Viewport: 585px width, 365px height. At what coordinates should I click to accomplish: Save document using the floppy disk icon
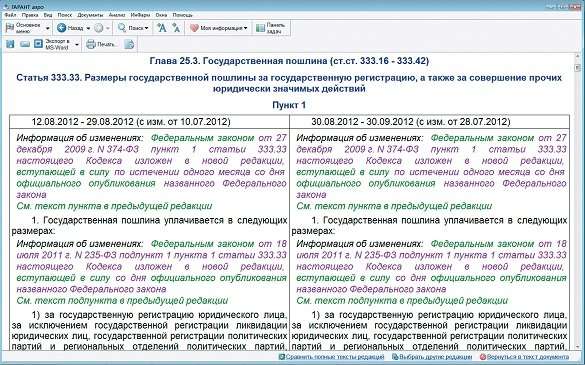click(10, 44)
